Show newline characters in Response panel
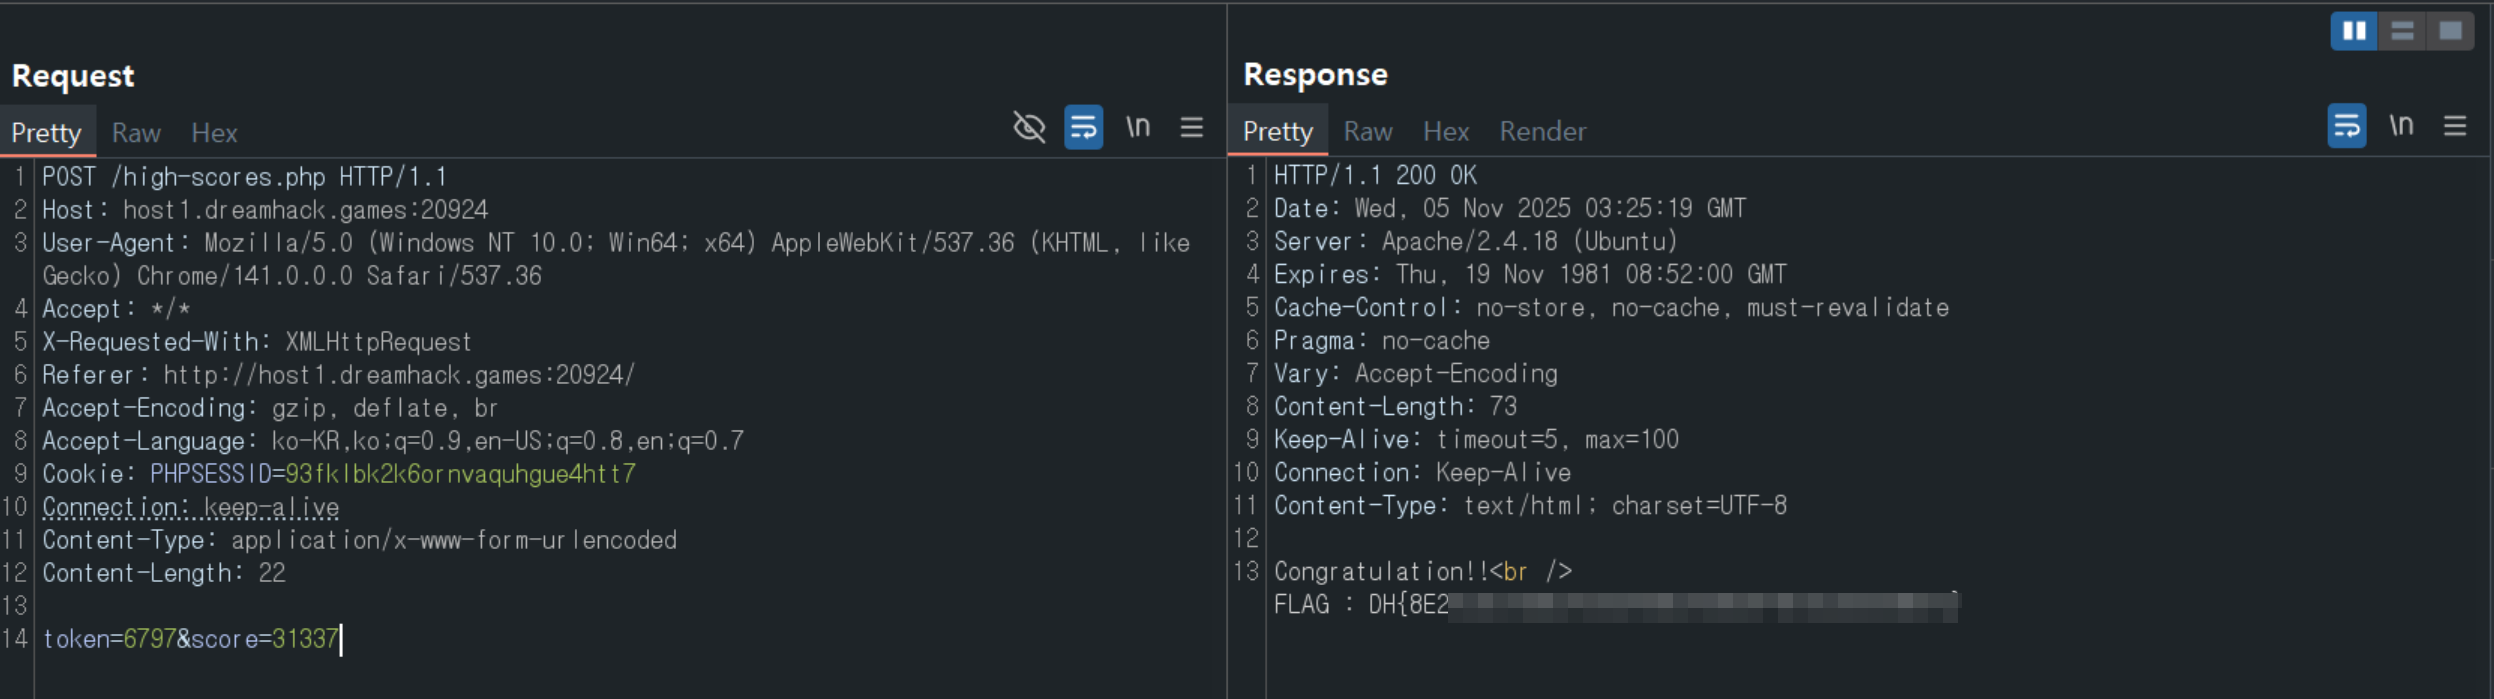The width and height of the screenshot is (2494, 699). pyautogui.click(x=2401, y=126)
